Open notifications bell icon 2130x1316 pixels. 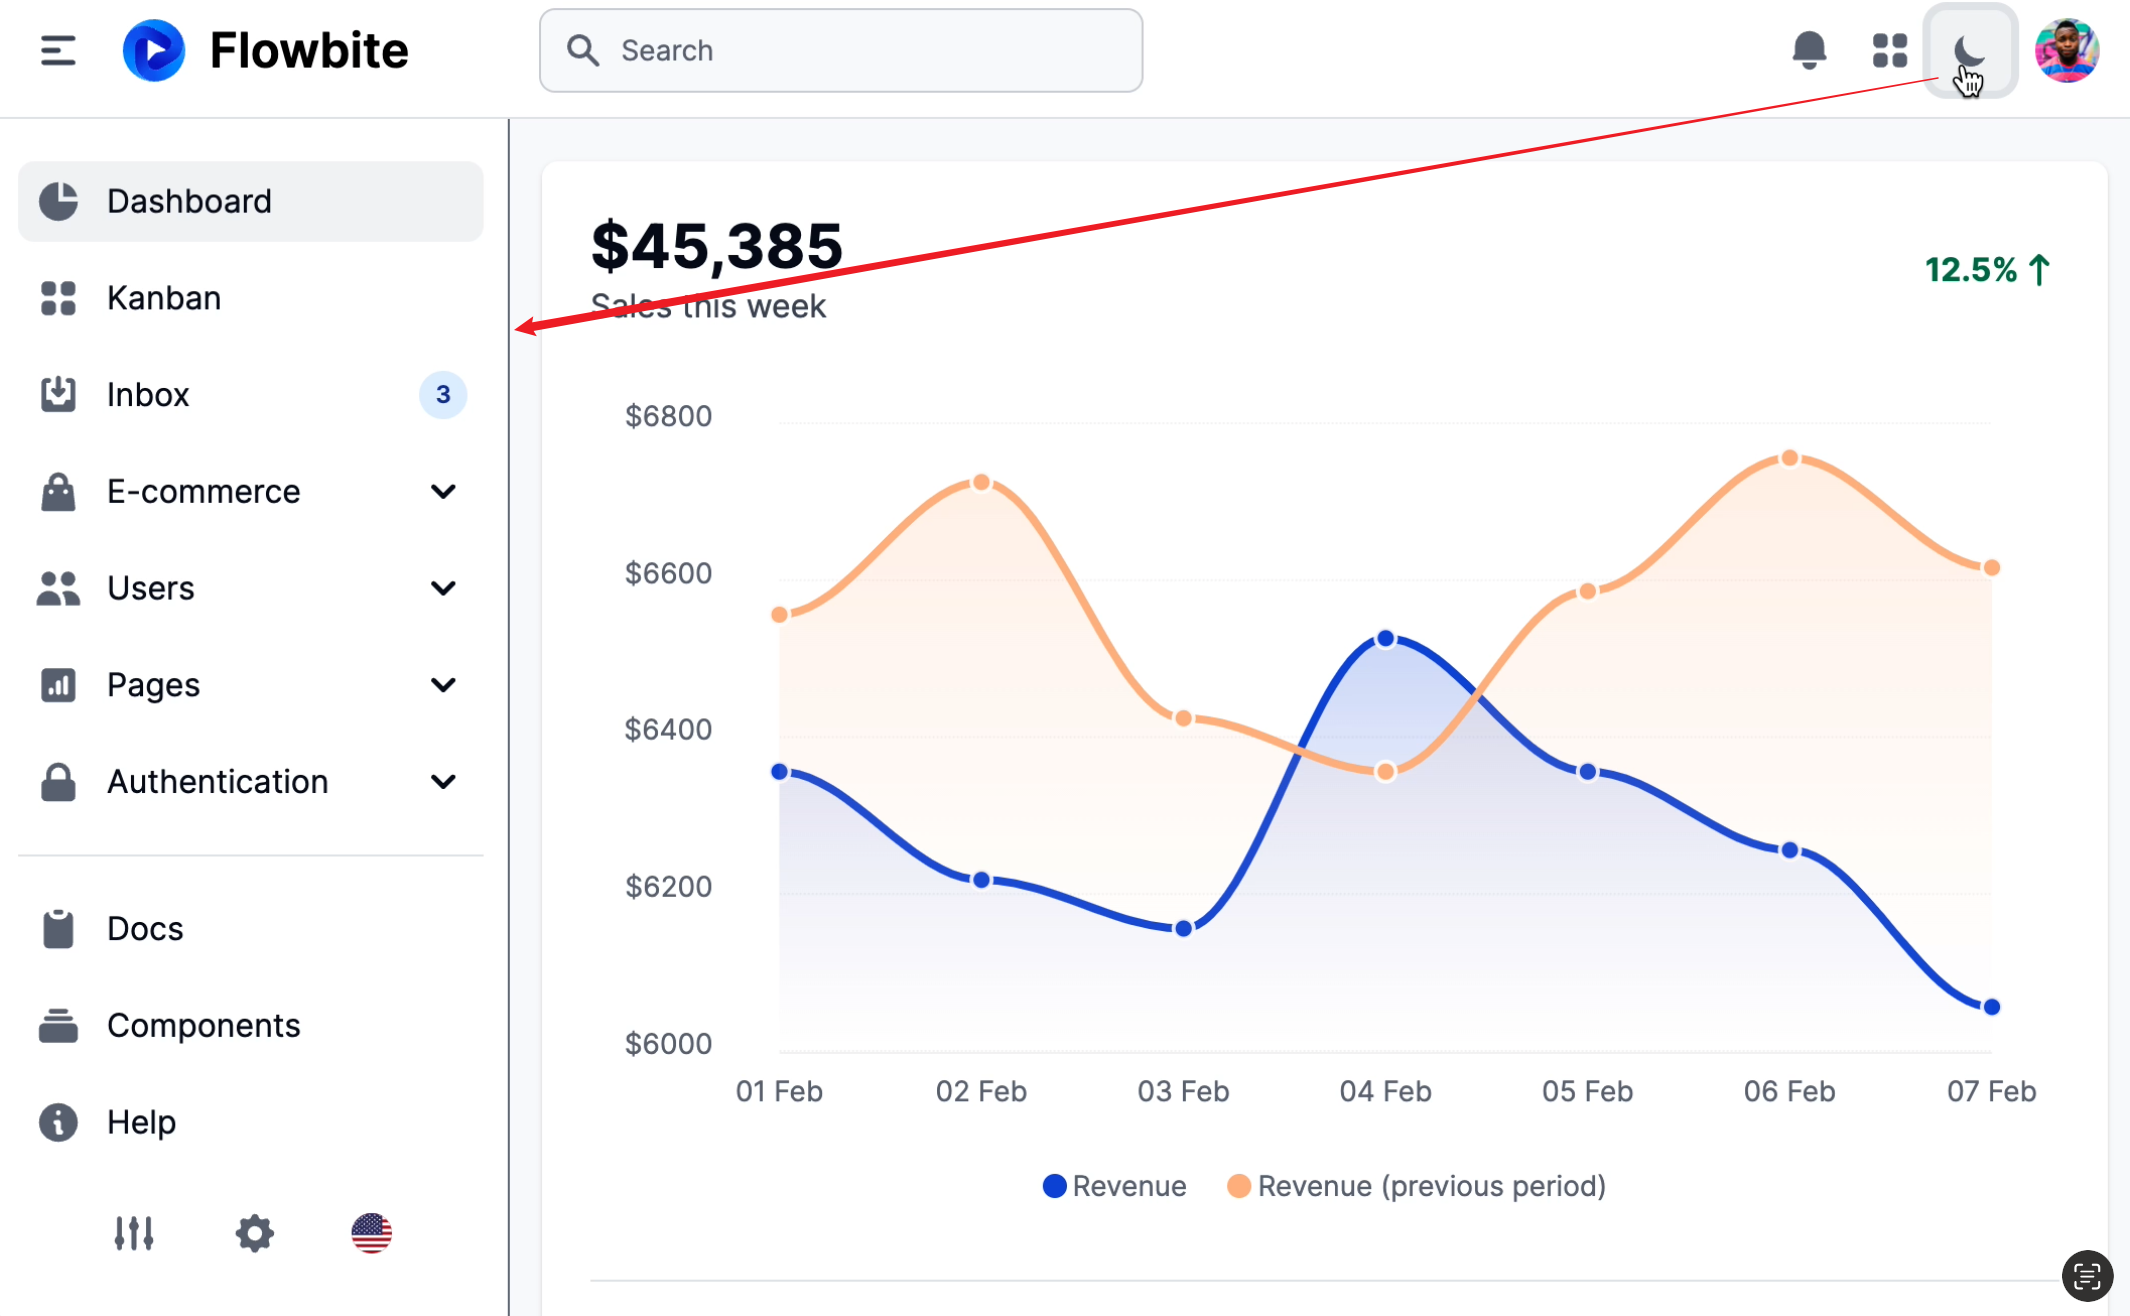tap(1808, 50)
